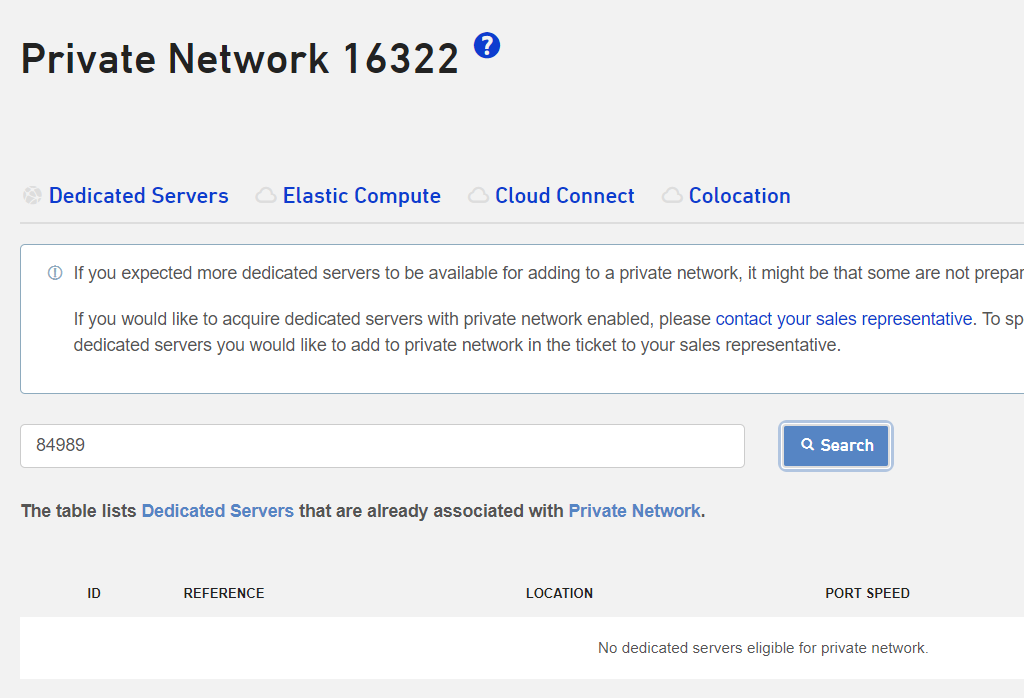
Task: Click the globe icon beside Dedicated Servers
Action: [x=33, y=196]
